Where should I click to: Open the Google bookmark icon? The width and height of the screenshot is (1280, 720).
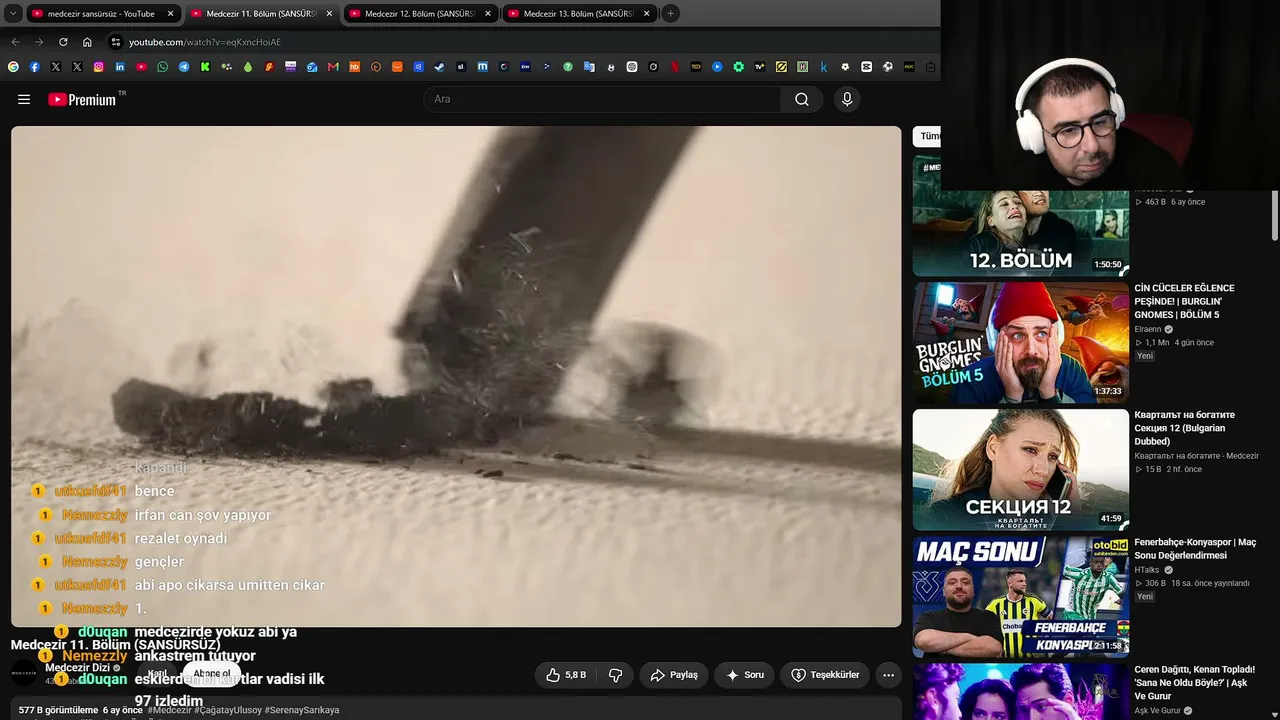point(13,67)
